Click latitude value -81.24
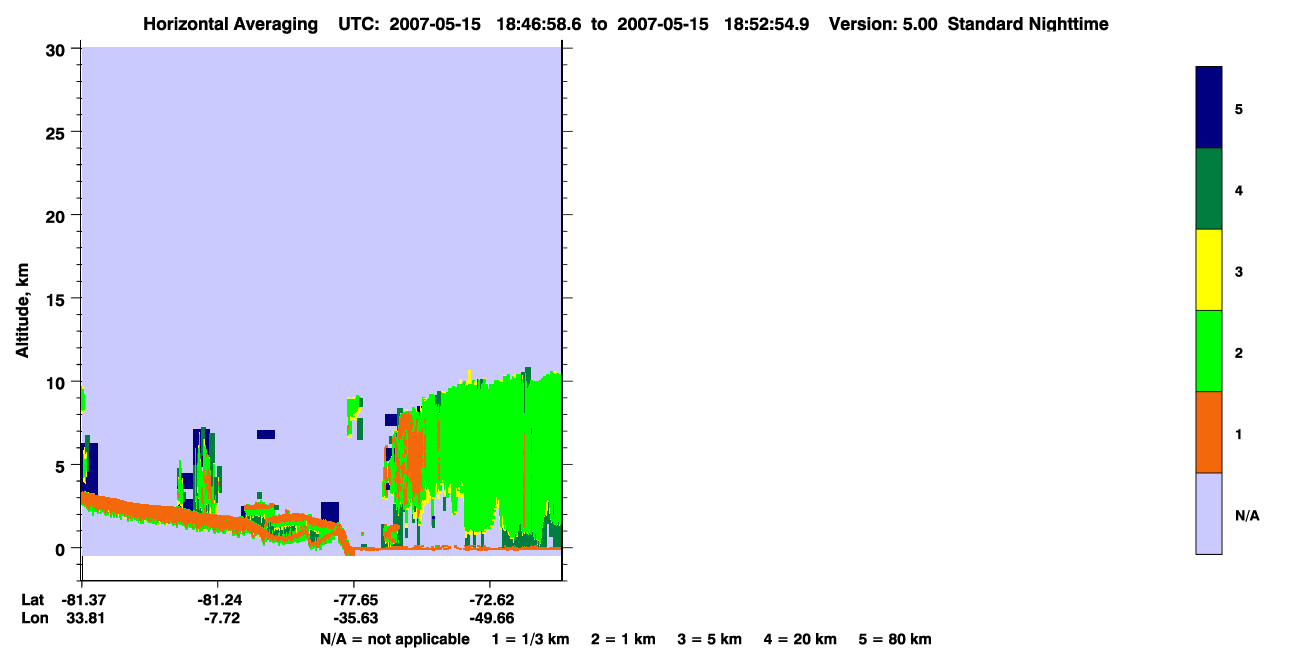The width and height of the screenshot is (1300, 667). point(218,600)
